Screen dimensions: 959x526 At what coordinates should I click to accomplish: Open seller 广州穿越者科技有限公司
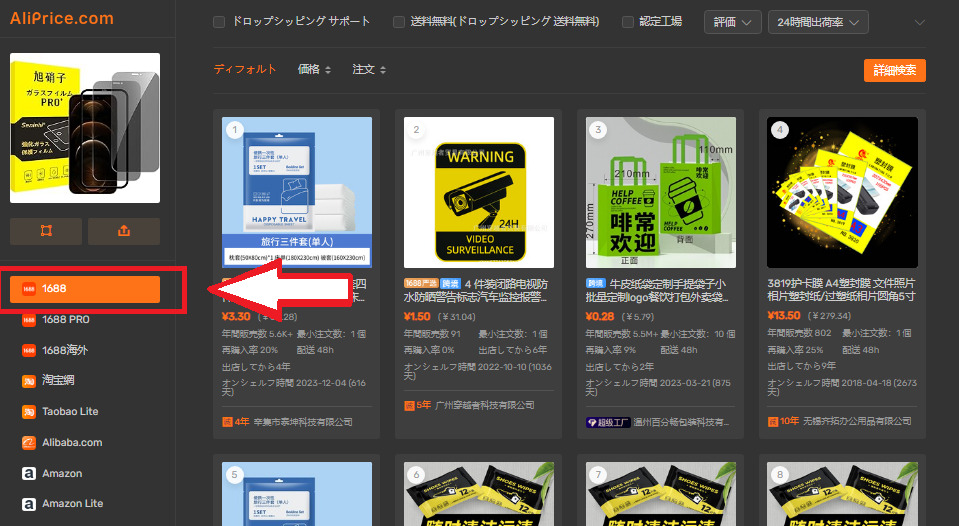point(484,405)
